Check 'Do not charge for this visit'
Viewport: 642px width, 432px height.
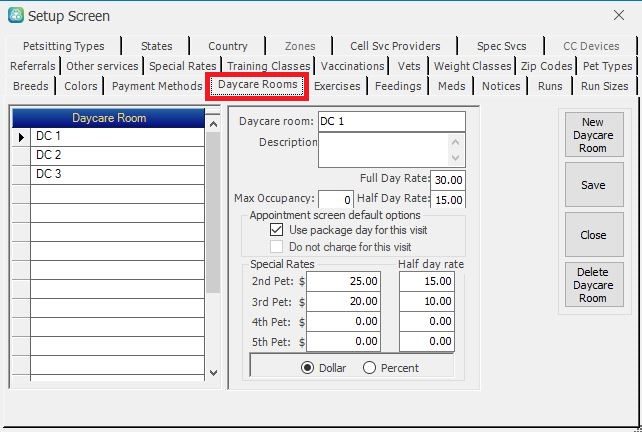(x=277, y=246)
